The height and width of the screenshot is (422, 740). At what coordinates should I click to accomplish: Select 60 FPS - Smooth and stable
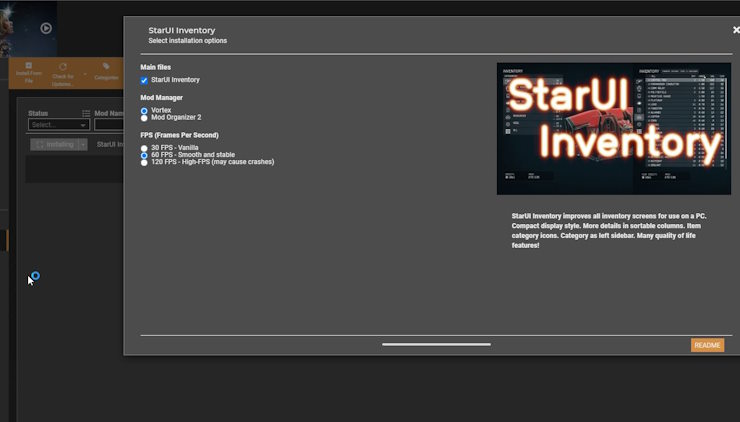pyautogui.click(x=144, y=155)
